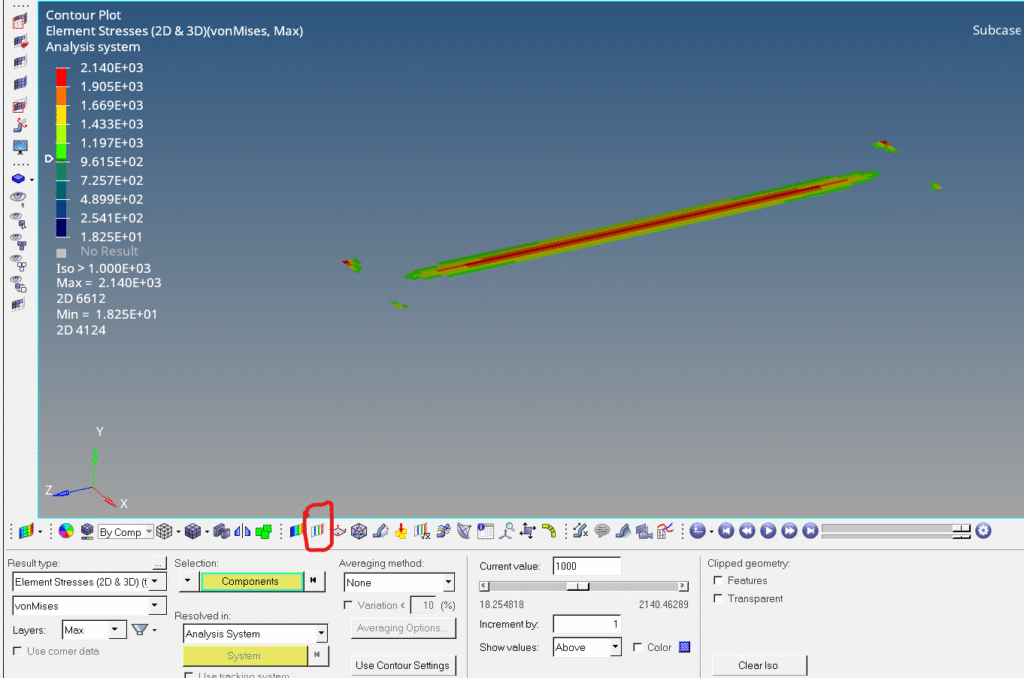Click the Increment by input field
This screenshot has height=678, width=1024.
point(586,624)
